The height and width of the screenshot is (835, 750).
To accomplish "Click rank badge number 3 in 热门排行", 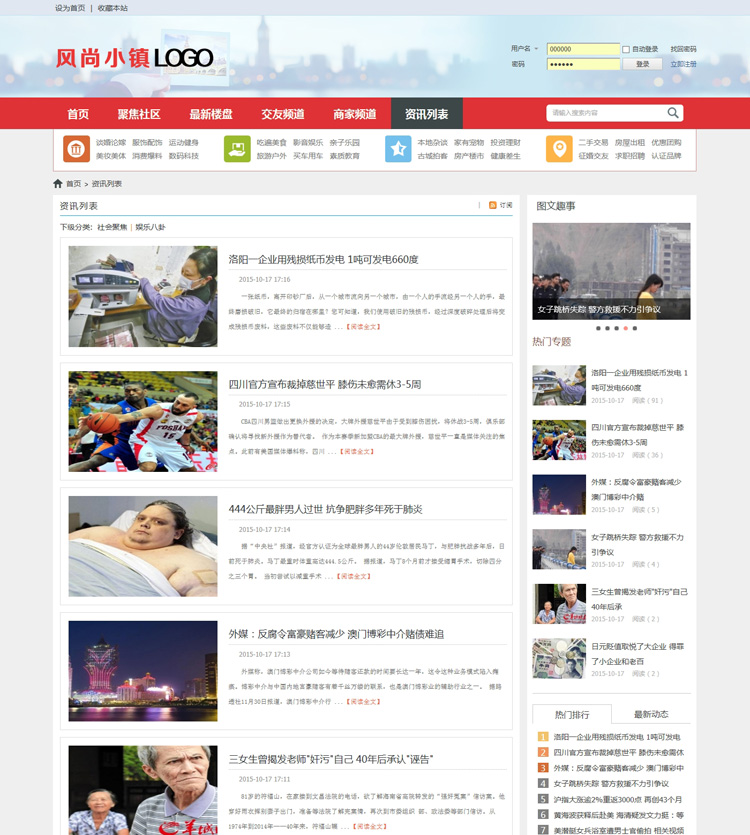I will 543,768.
